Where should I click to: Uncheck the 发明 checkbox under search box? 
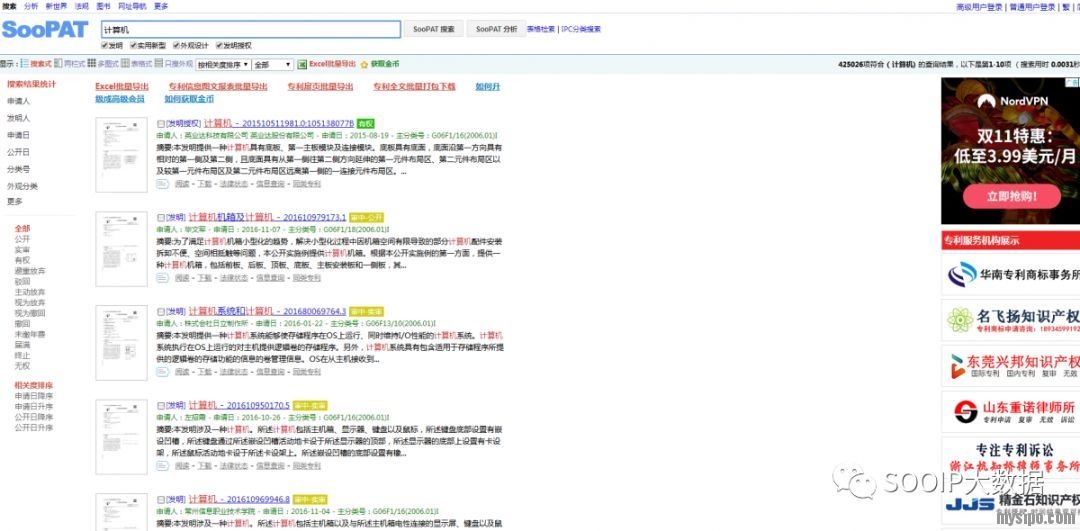(105, 45)
